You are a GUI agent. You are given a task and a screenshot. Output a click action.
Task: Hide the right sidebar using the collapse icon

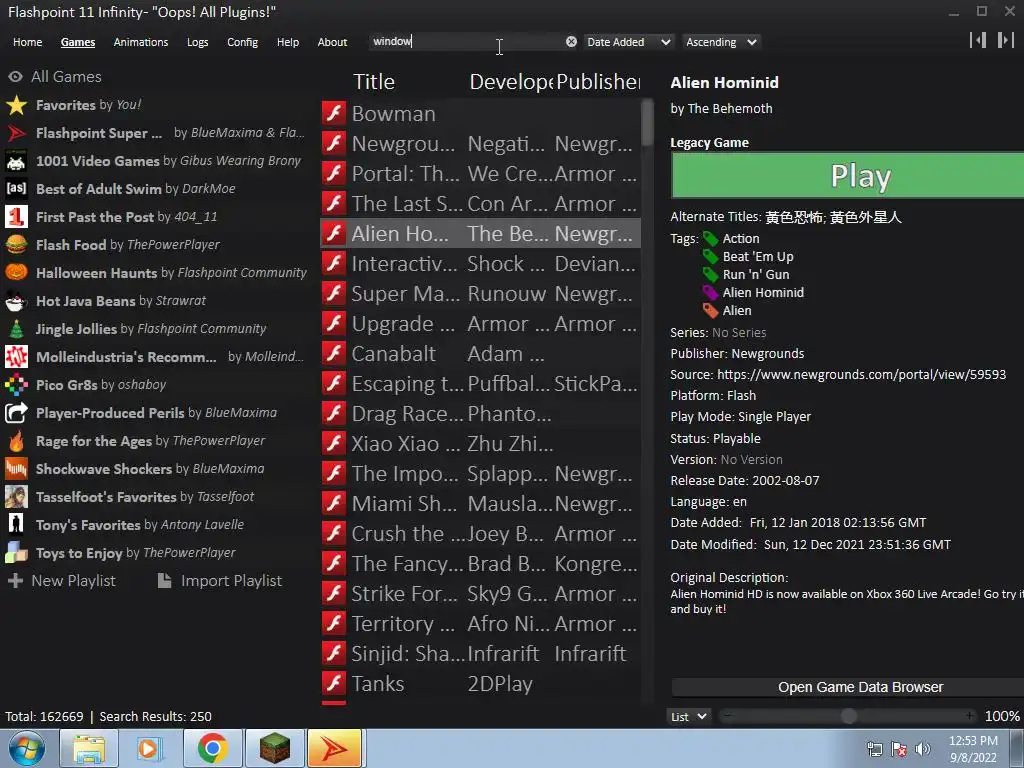click(x=1005, y=40)
